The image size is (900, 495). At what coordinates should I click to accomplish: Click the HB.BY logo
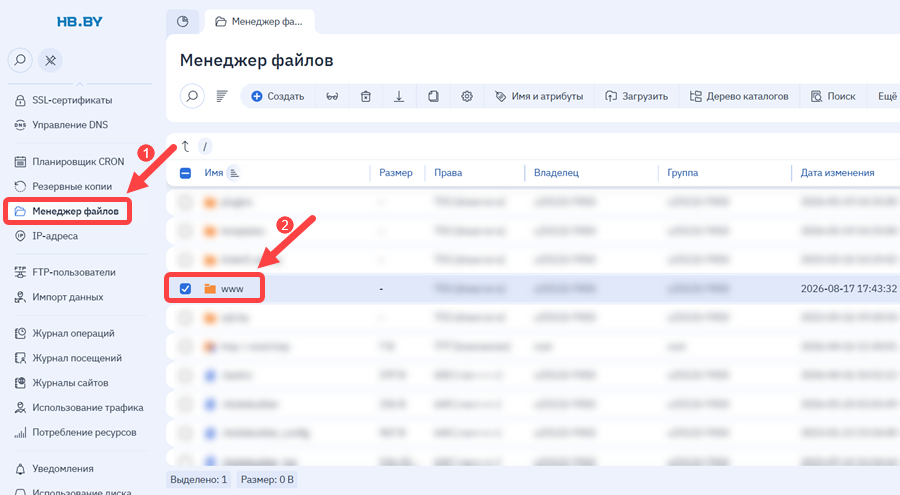pos(80,22)
